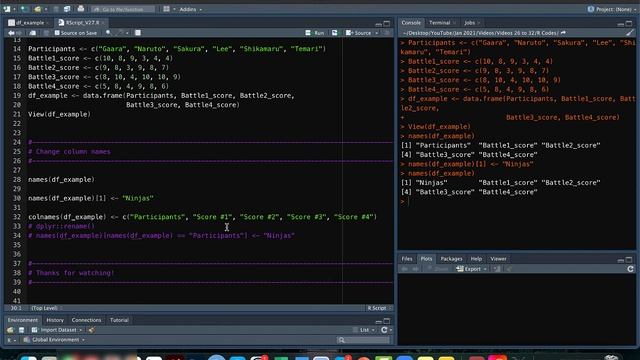Open the Help tab
This screenshot has width=640, height=360.
pos(476,259)
